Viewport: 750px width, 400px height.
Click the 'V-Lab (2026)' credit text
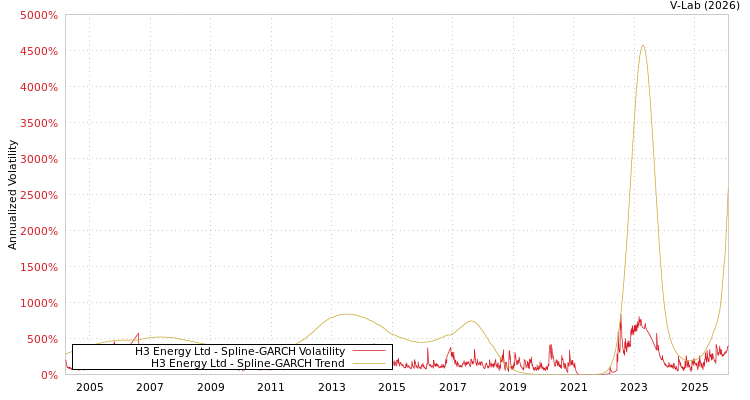click(704, 6)
